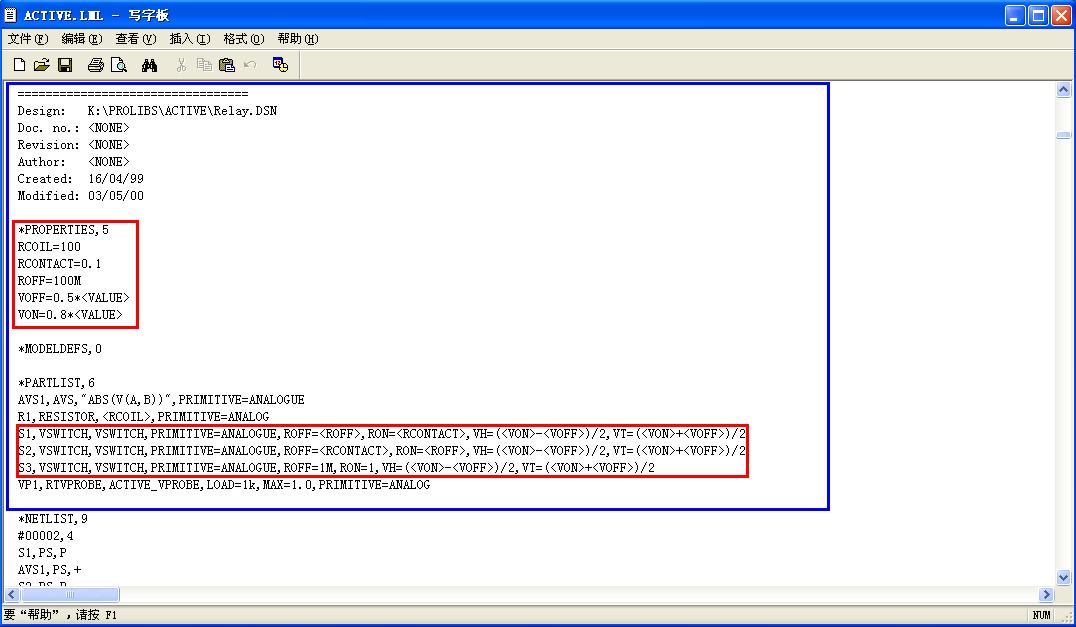Open a file with the Open folder icon

pyautogui.click(x=41, y=65)
